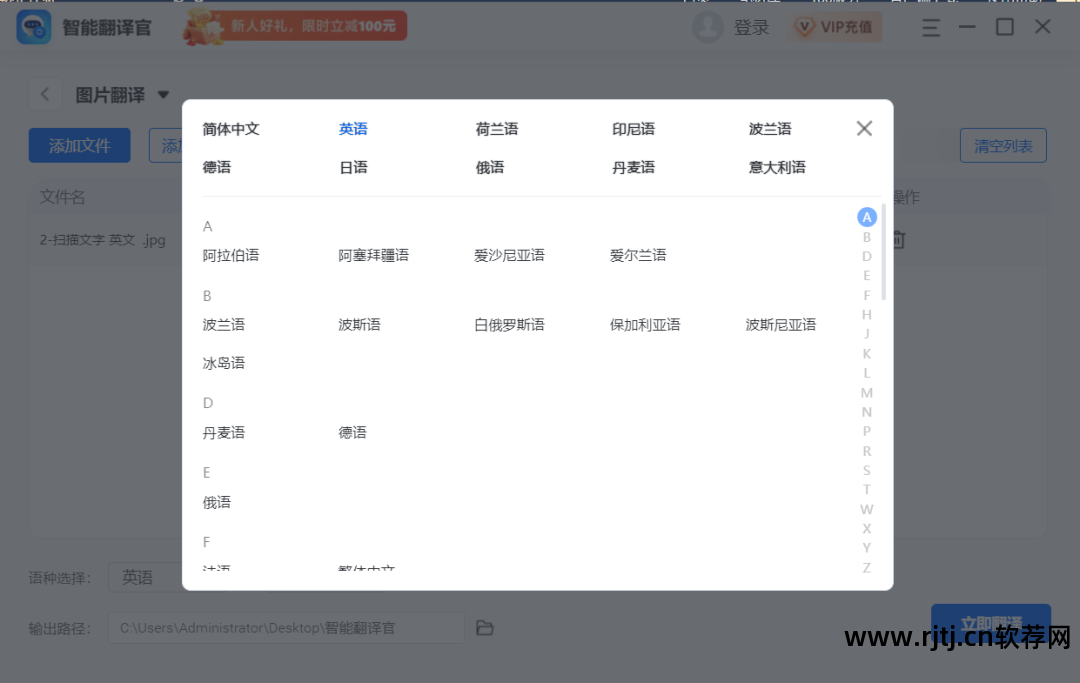Click the 添加文件 button
This screenshot has height=683, width=1080.
(x=79, y=145)
